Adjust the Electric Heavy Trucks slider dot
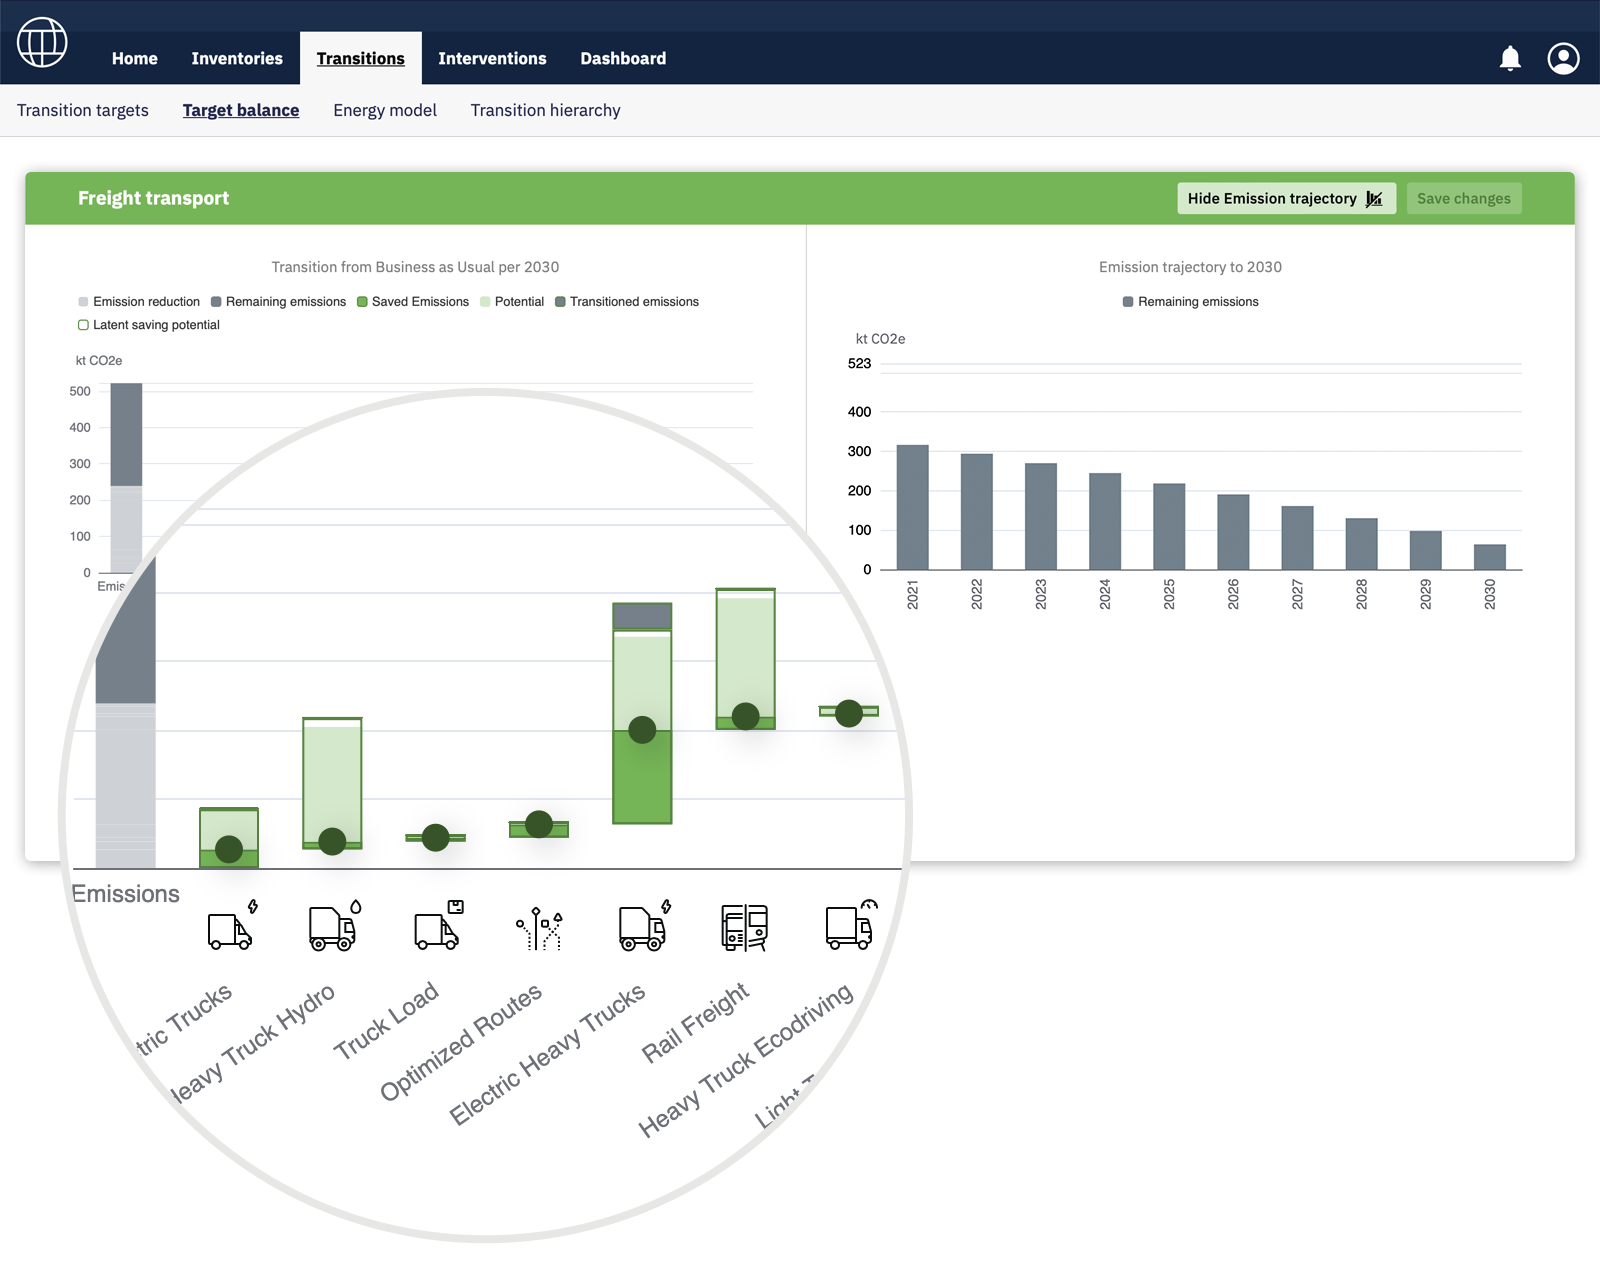This screenshot has height=1274, width=1600. pos(642,730)
